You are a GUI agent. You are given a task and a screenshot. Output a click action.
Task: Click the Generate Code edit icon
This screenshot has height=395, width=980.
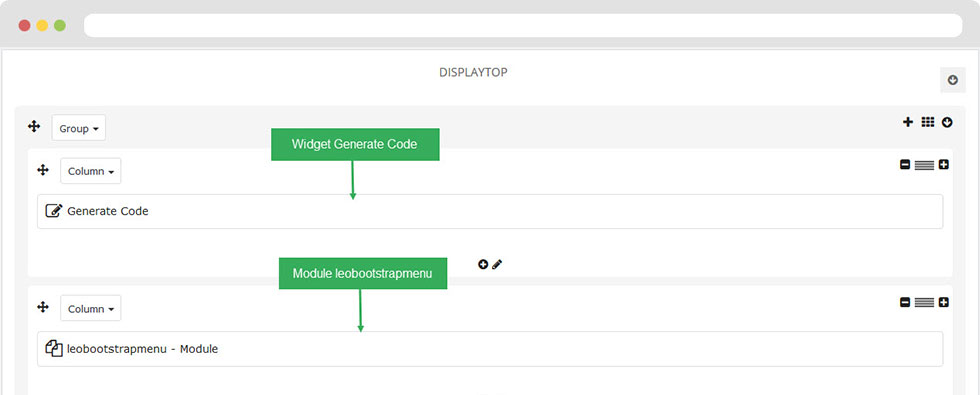(54, 211)
